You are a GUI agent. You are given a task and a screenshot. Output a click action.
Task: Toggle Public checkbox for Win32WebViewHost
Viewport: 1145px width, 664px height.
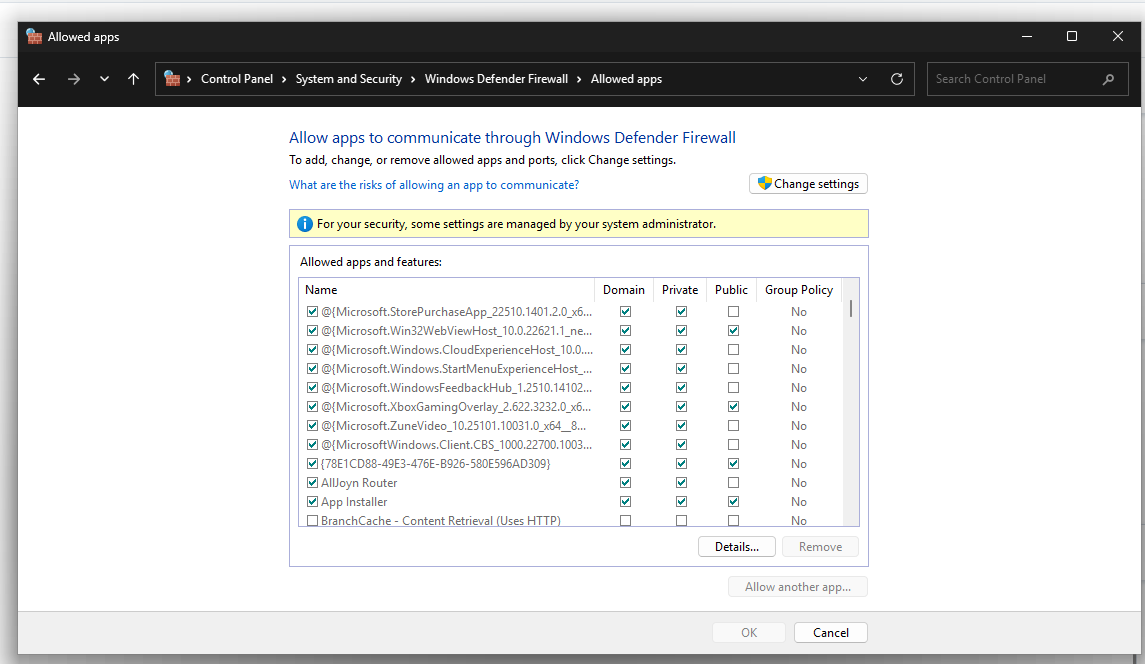point(733,331)
